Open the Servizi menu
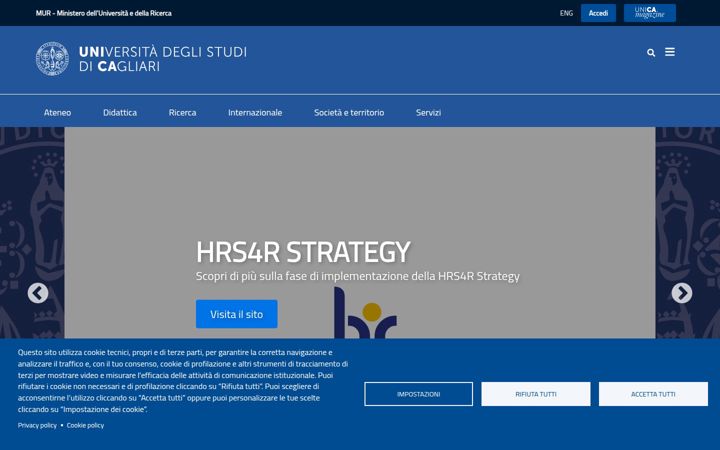The height and width of the screenshot is (450, 720). click(x=428, y=112)
